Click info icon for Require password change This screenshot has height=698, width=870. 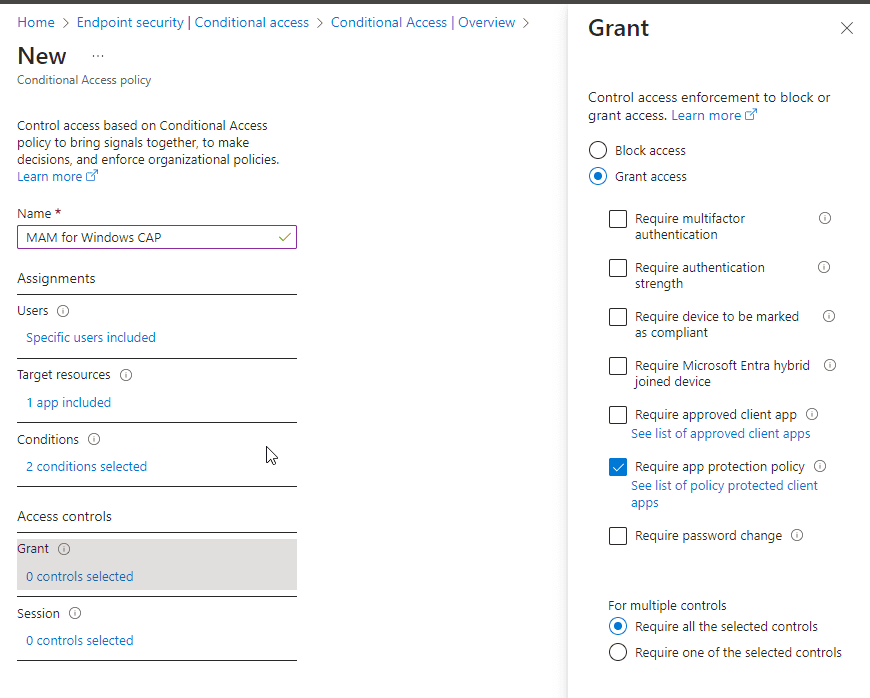(x=797, y=536)
